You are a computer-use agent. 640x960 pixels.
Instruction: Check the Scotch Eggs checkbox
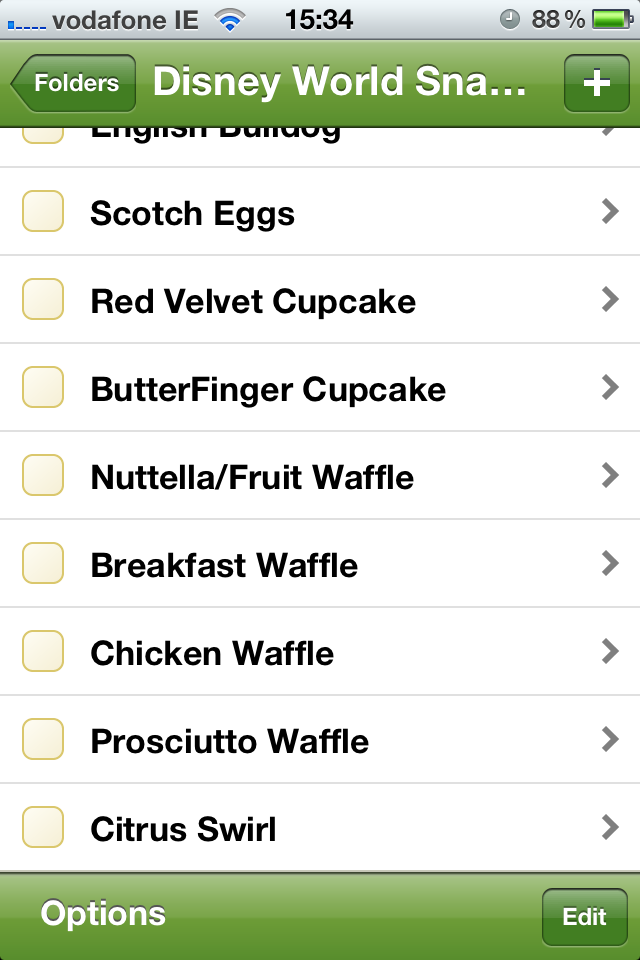tap(43, 213)
